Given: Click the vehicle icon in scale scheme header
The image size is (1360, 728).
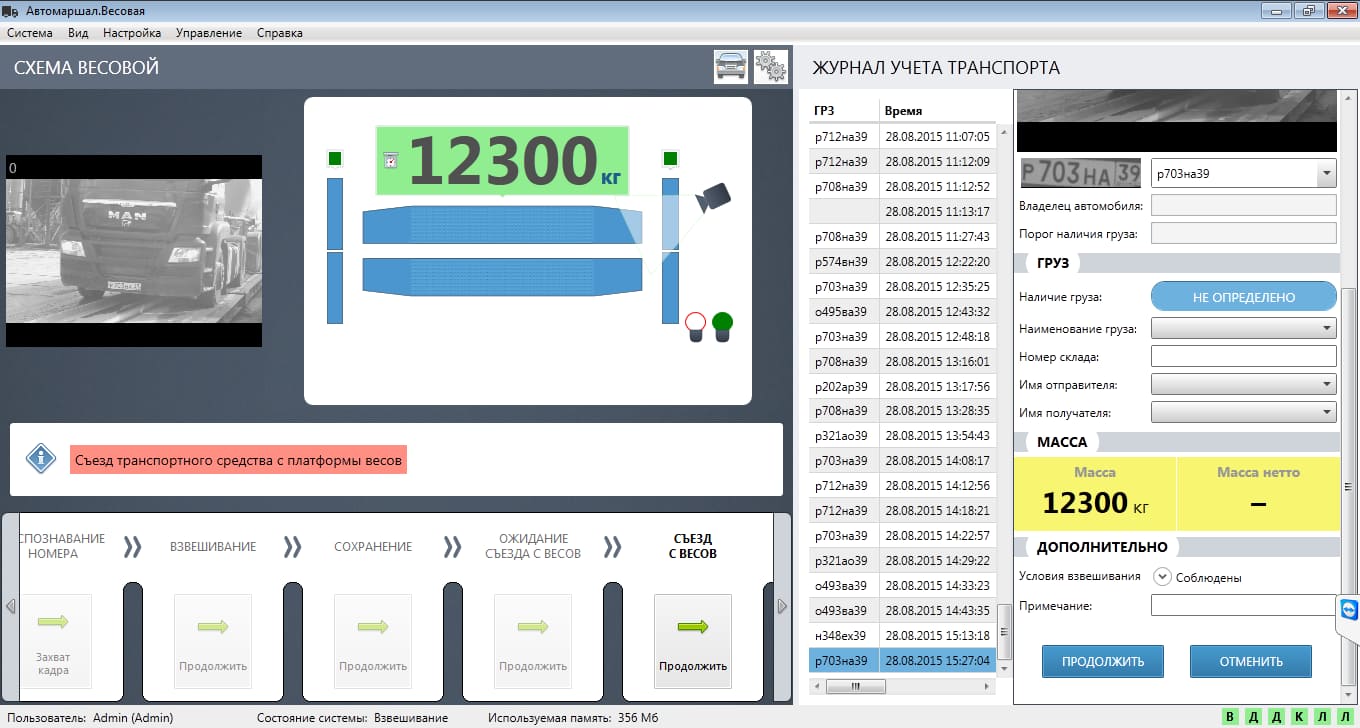Looking at the screenshot, I should pos(730,67).
